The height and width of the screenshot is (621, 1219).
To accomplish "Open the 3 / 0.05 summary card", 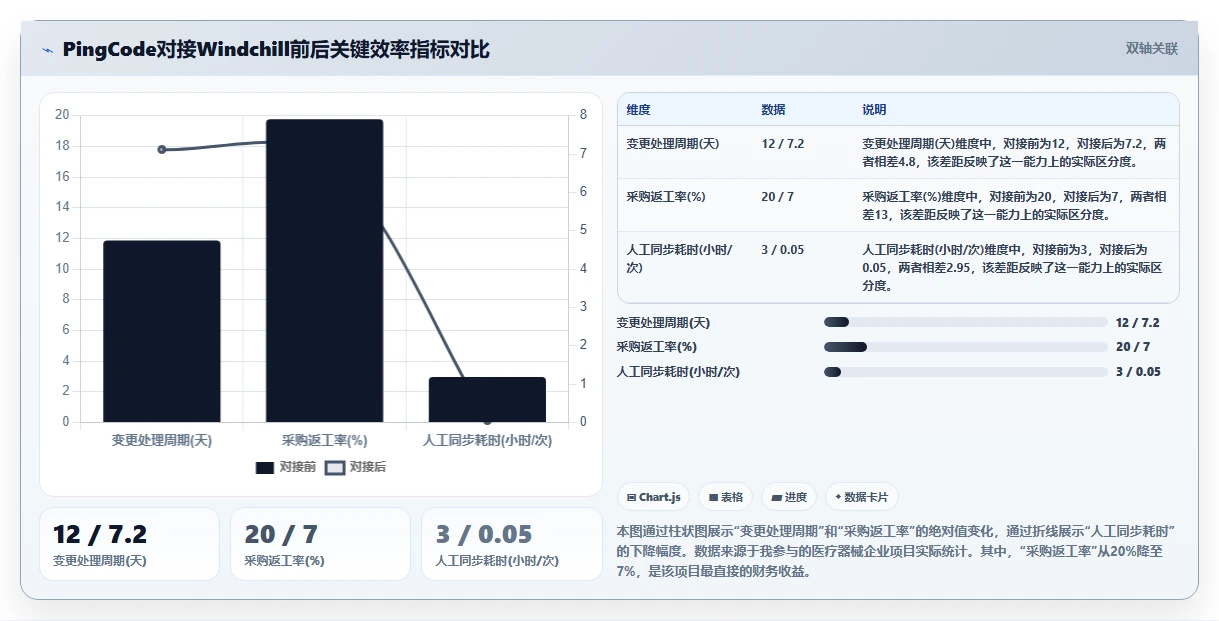I will pyautogui.click(x=511, y=544).
